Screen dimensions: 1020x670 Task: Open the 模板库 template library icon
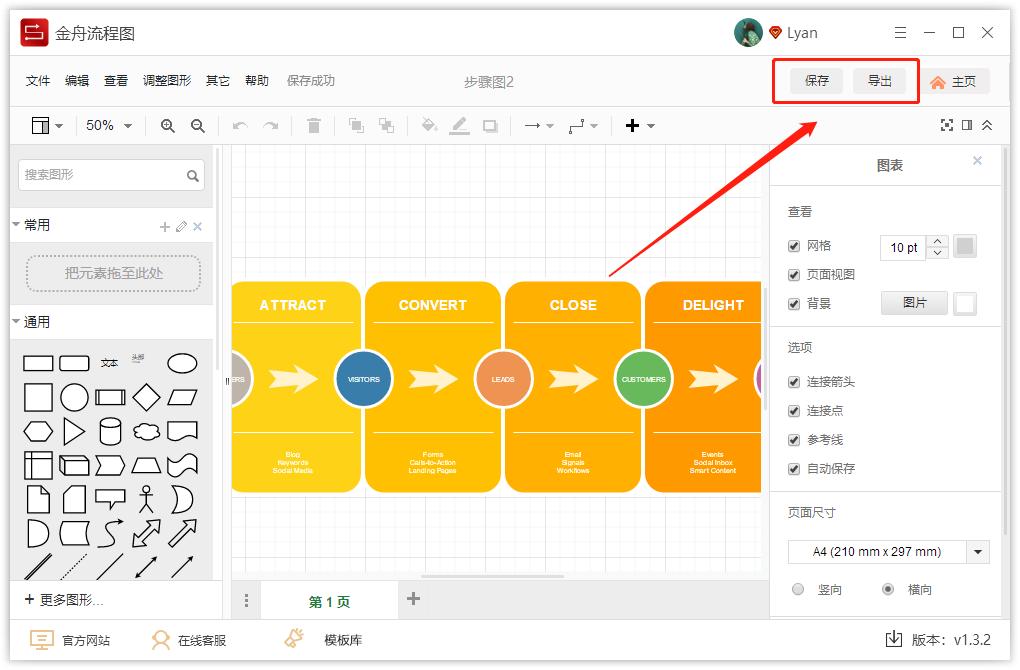point(295,637)
